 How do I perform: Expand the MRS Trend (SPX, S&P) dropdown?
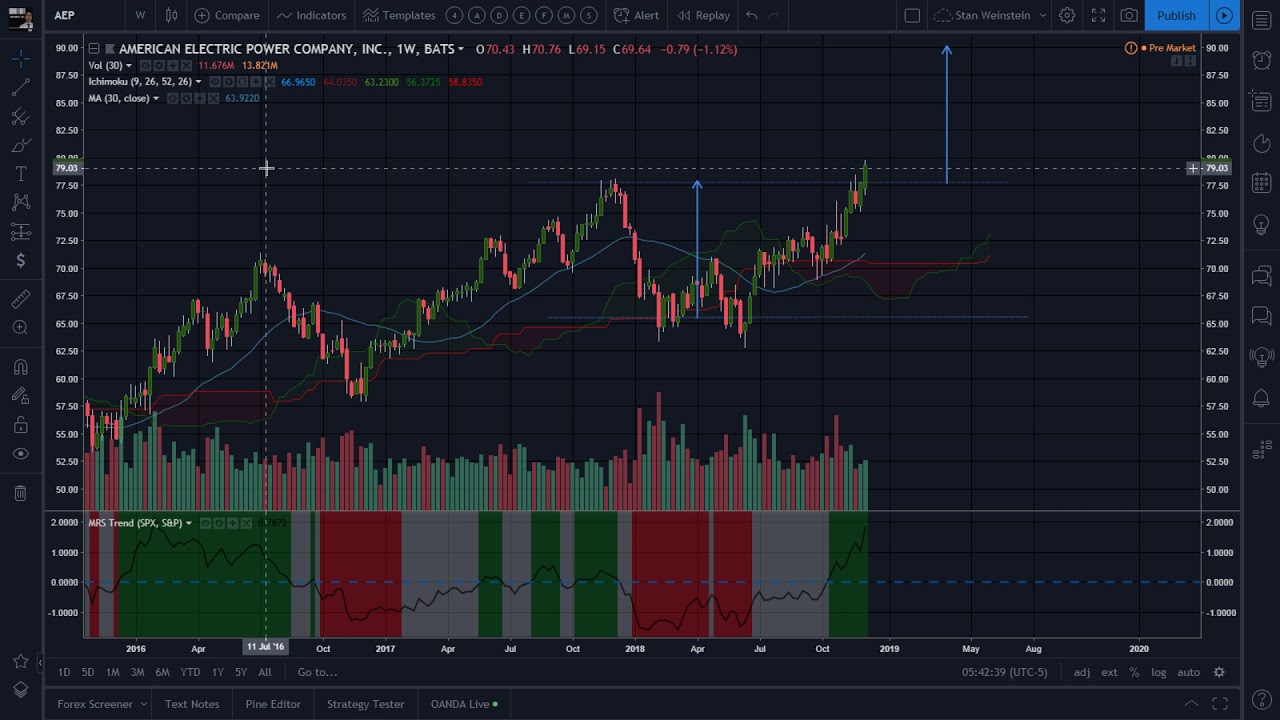click(188, 523)
